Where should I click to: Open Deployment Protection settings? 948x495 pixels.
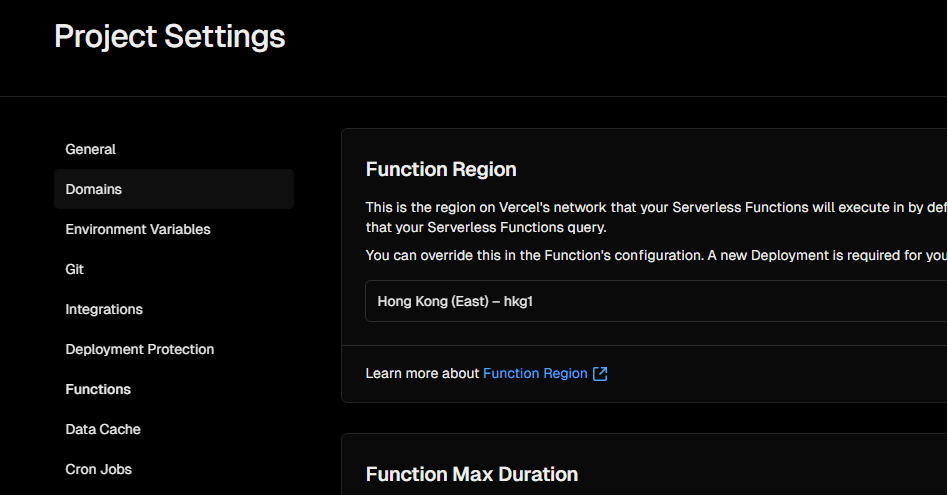pyautogui.click(x=140, y=350)
